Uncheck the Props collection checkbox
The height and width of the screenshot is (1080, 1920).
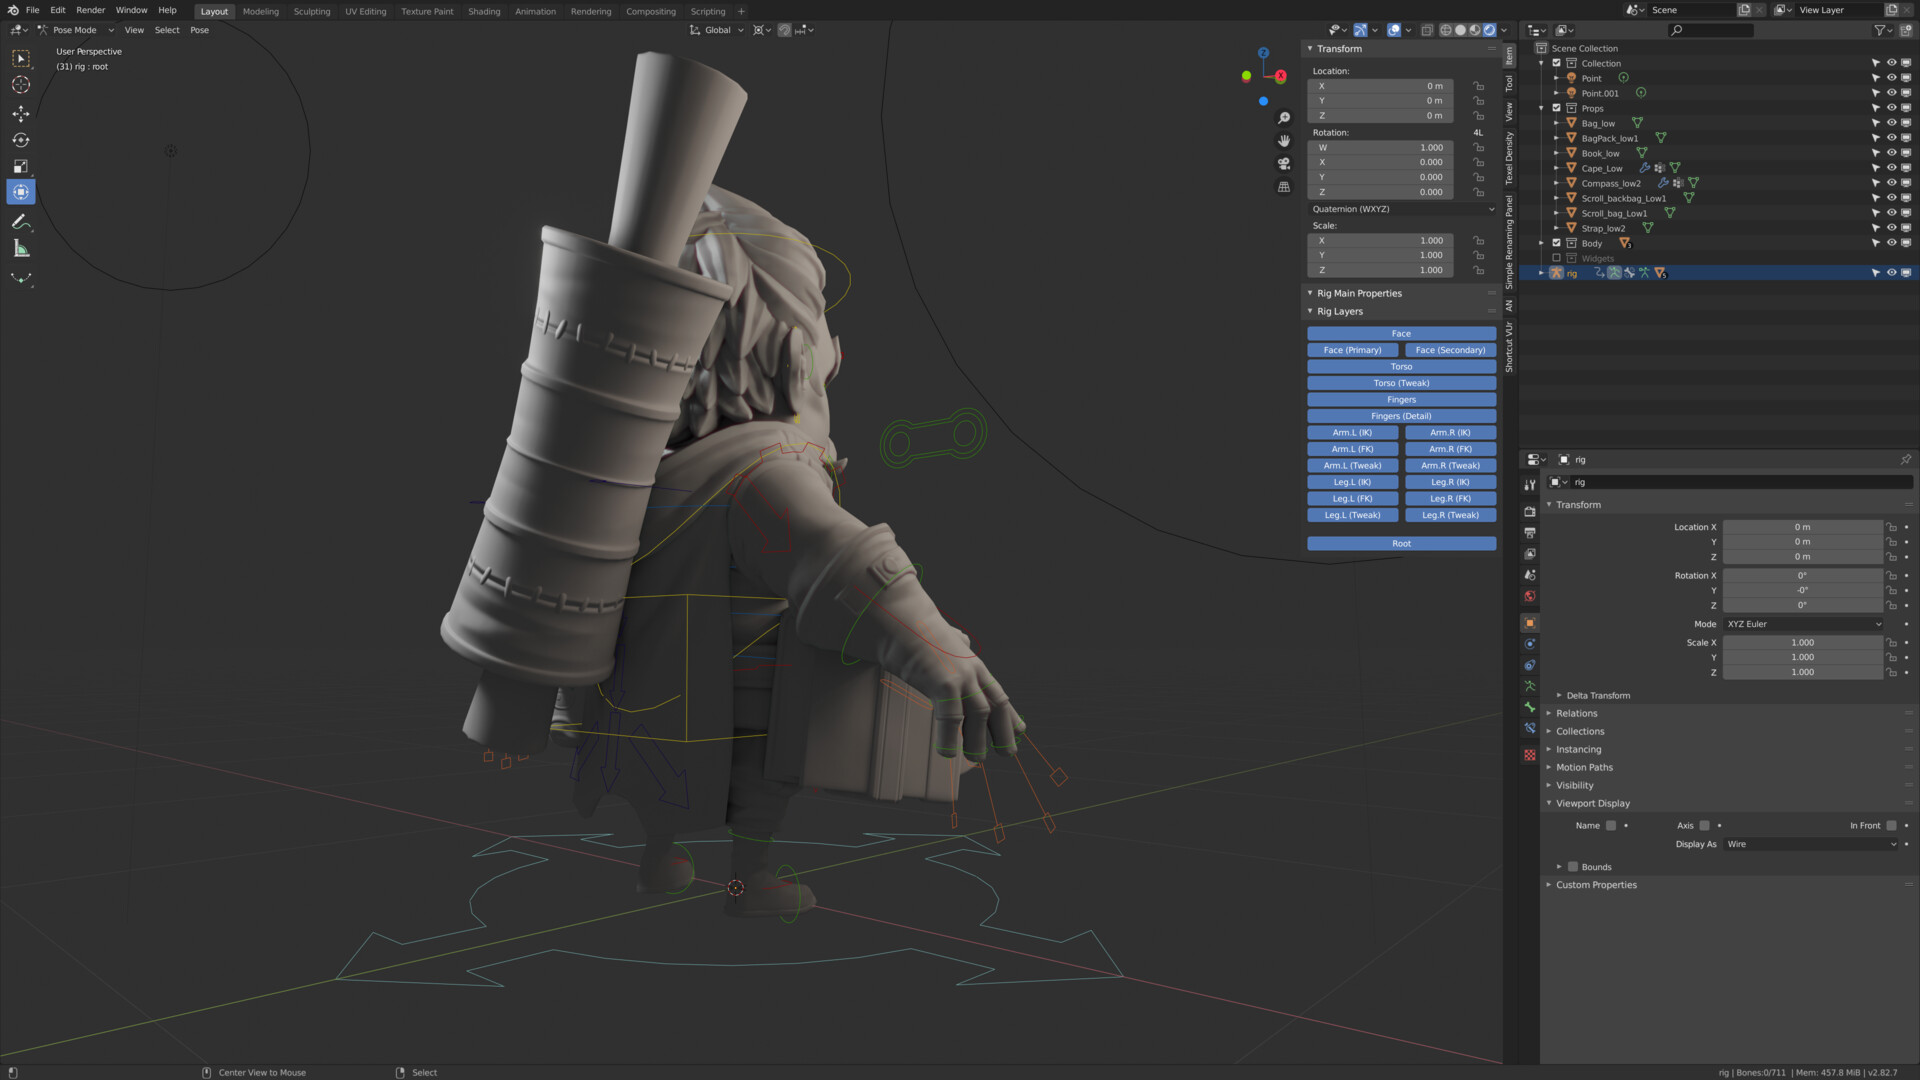1556,108
